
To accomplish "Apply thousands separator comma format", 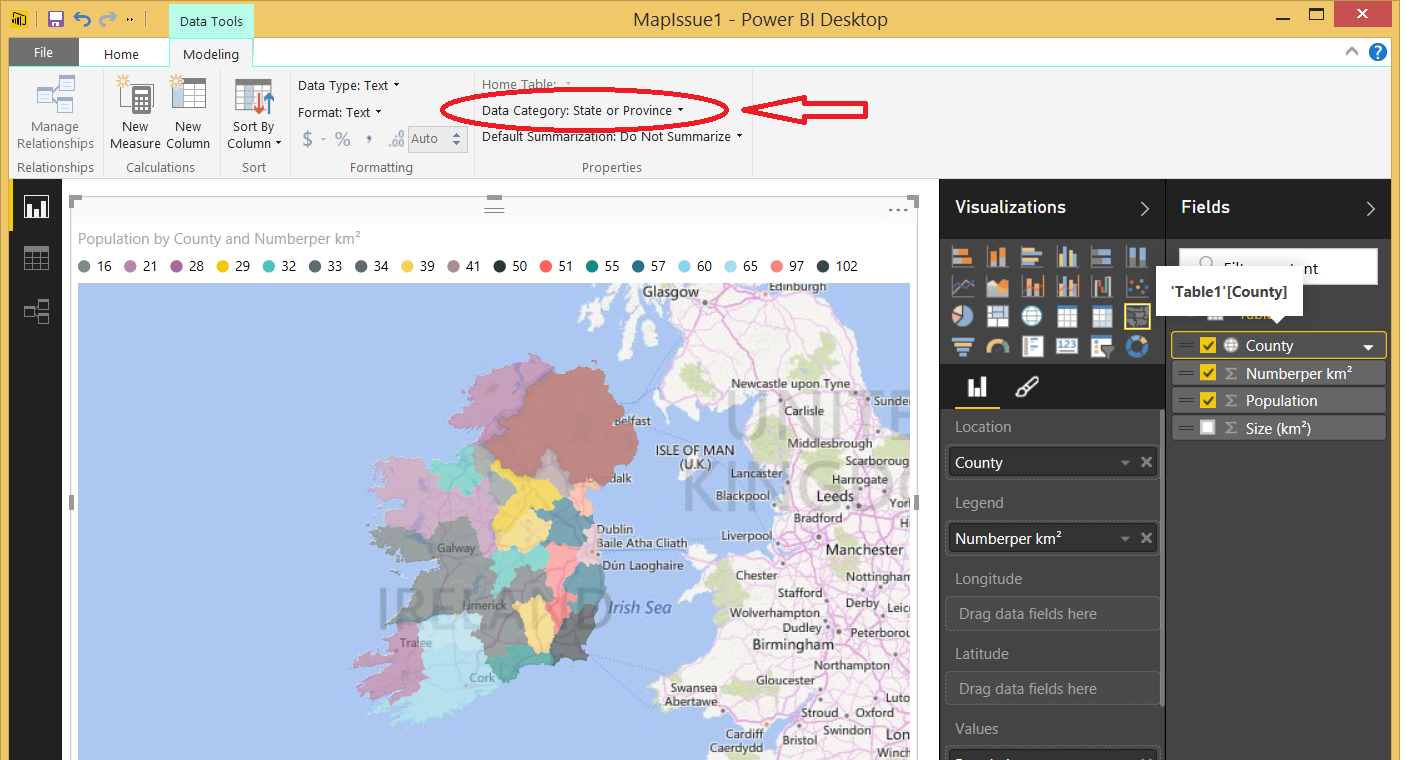I will [x=369, y=139].
